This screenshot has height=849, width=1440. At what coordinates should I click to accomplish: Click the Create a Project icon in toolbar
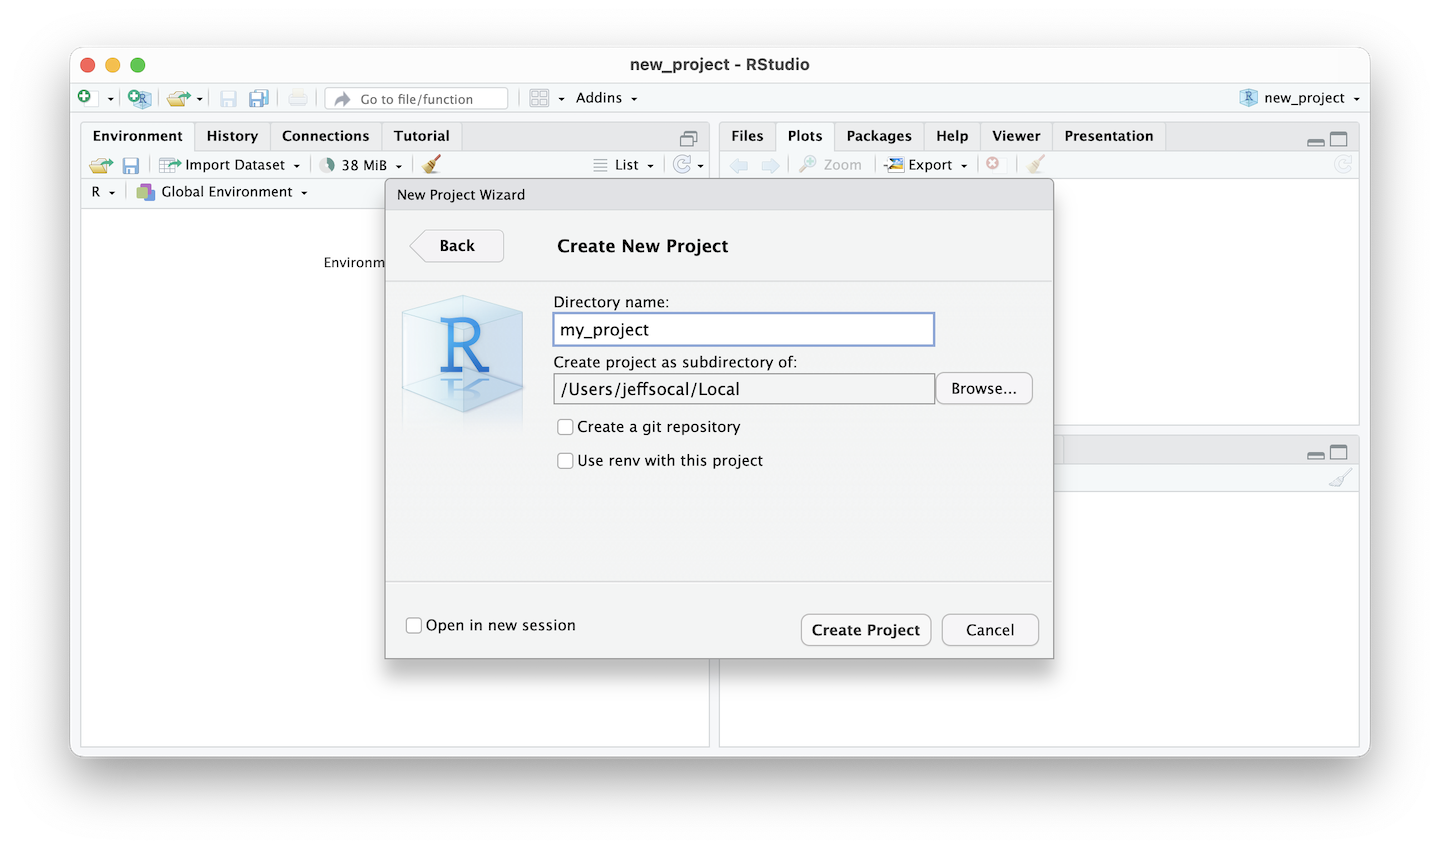tap(139, 98)
